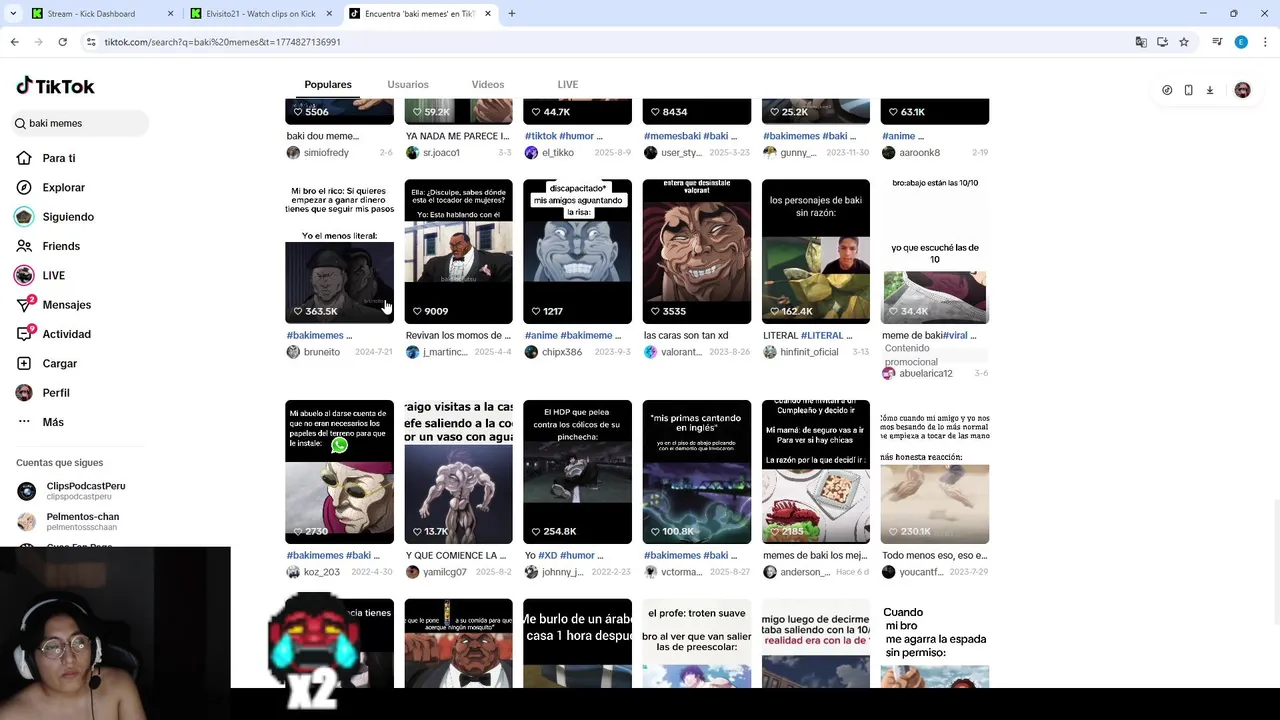Open the sr.joaco1 user link
This screenshot has height=720, width=1280.
point(441,153)
